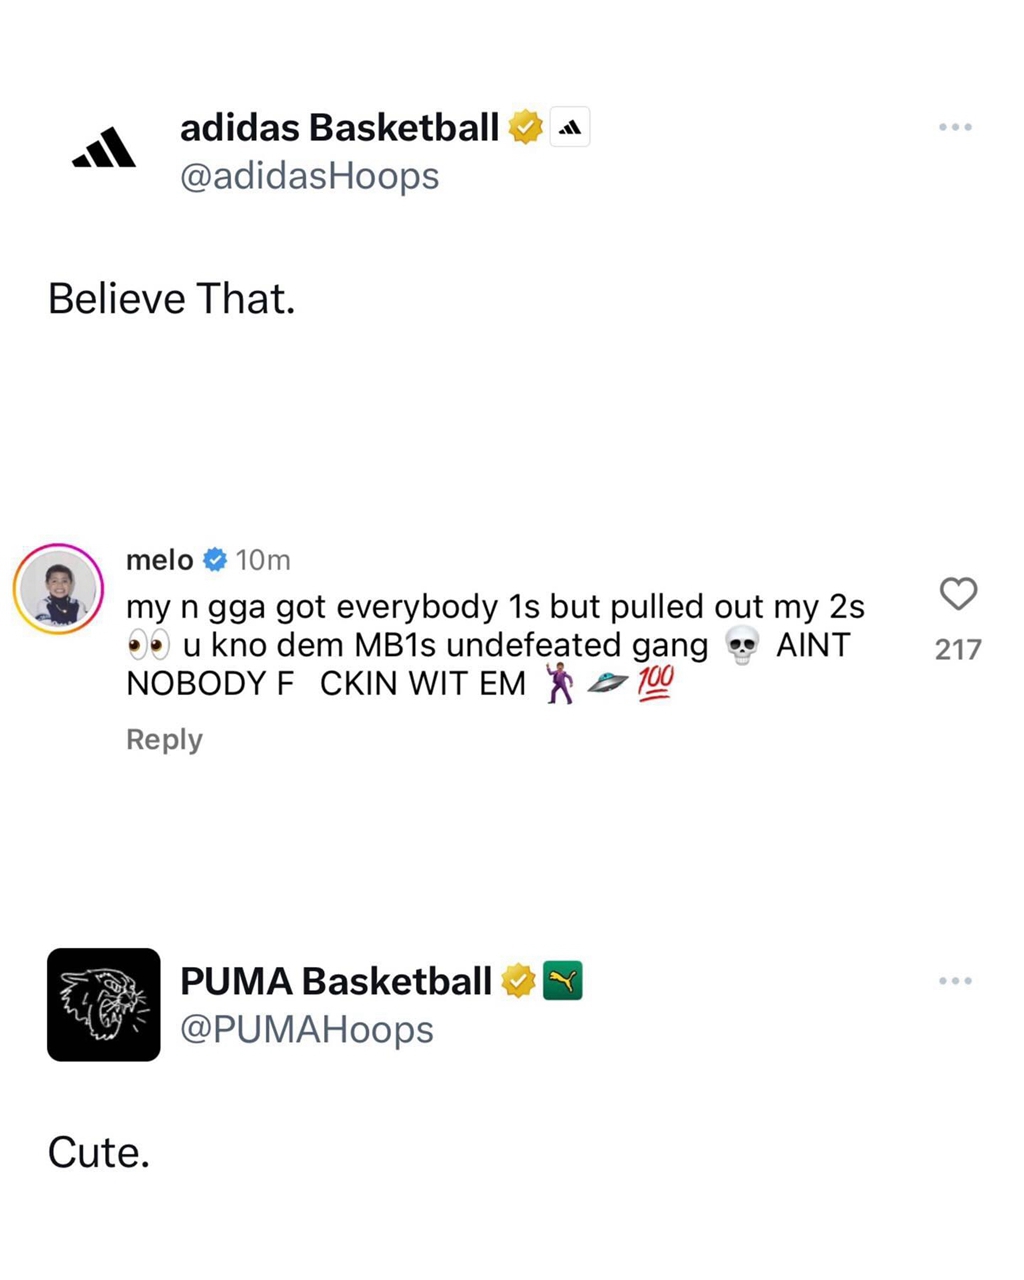This screenshot has width=1024, height=1280.
Task: Open more options on the PUMA post
Action: pyautogui.click(x=955, y=982)
